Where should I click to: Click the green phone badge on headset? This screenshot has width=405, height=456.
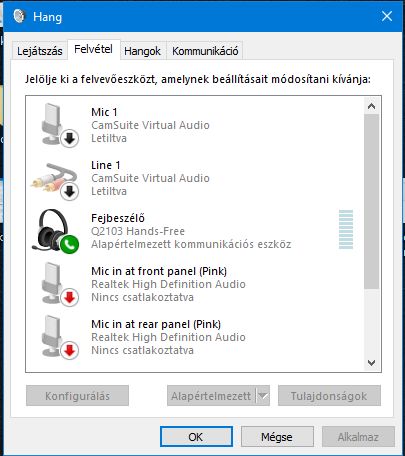69,244
